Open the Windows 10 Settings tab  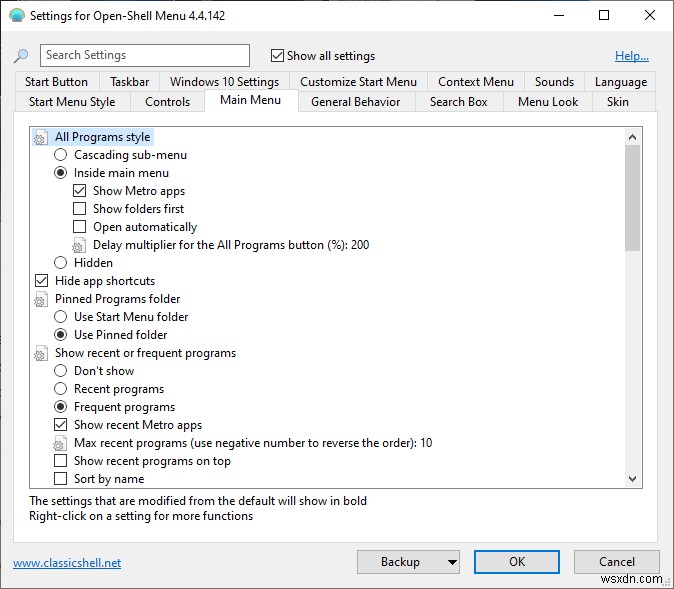224,82
